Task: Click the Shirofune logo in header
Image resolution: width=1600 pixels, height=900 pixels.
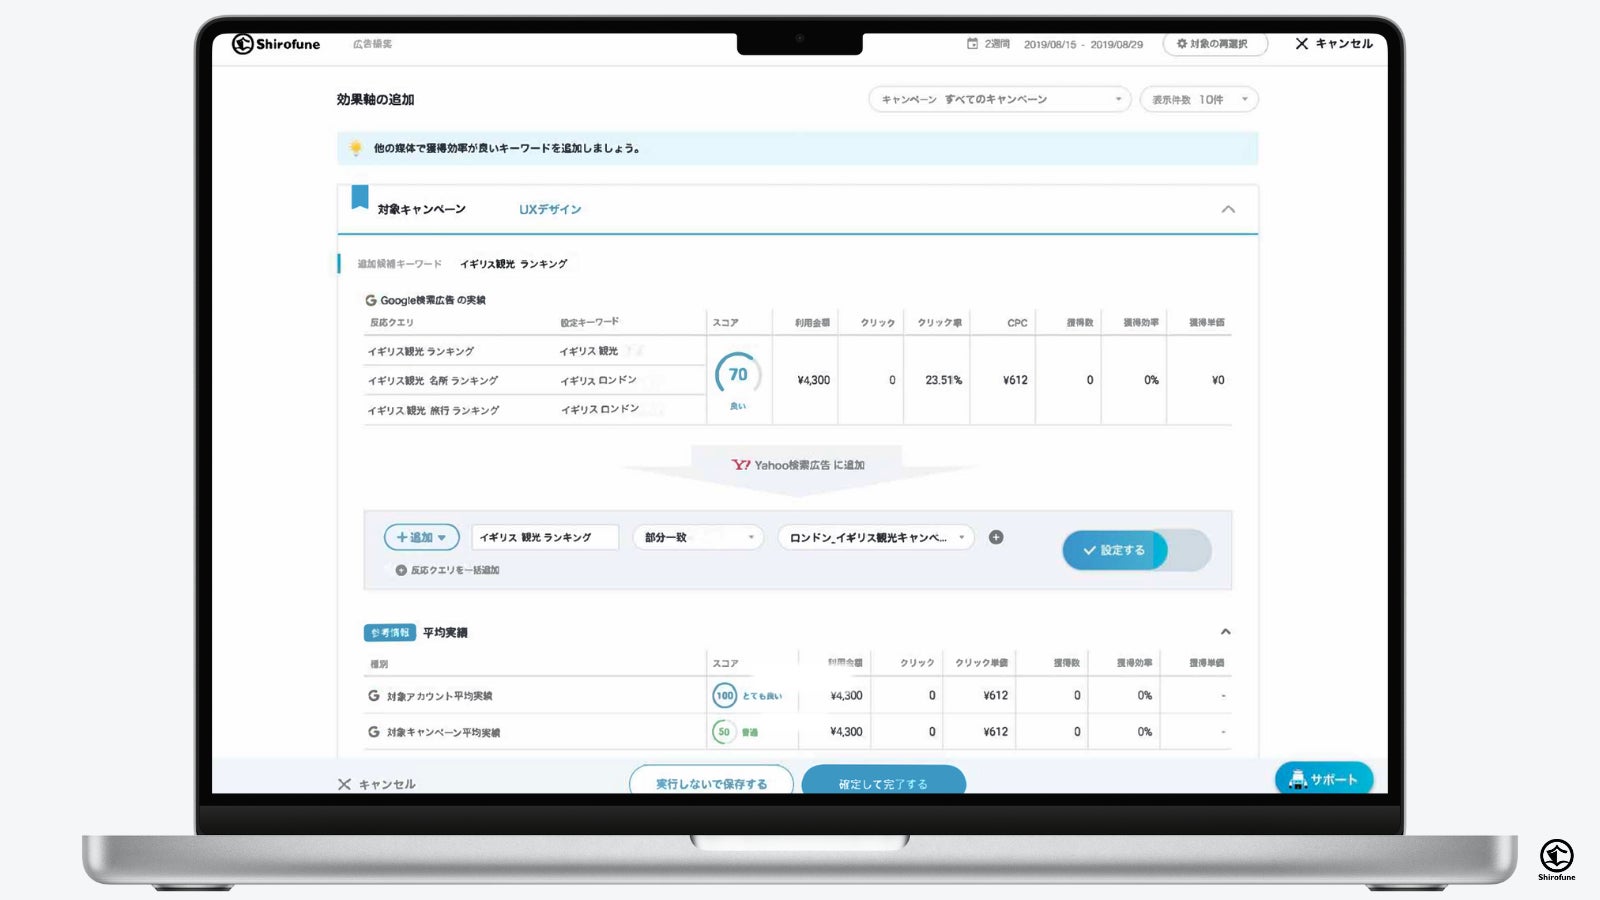Action: click(x=276, y=44)
